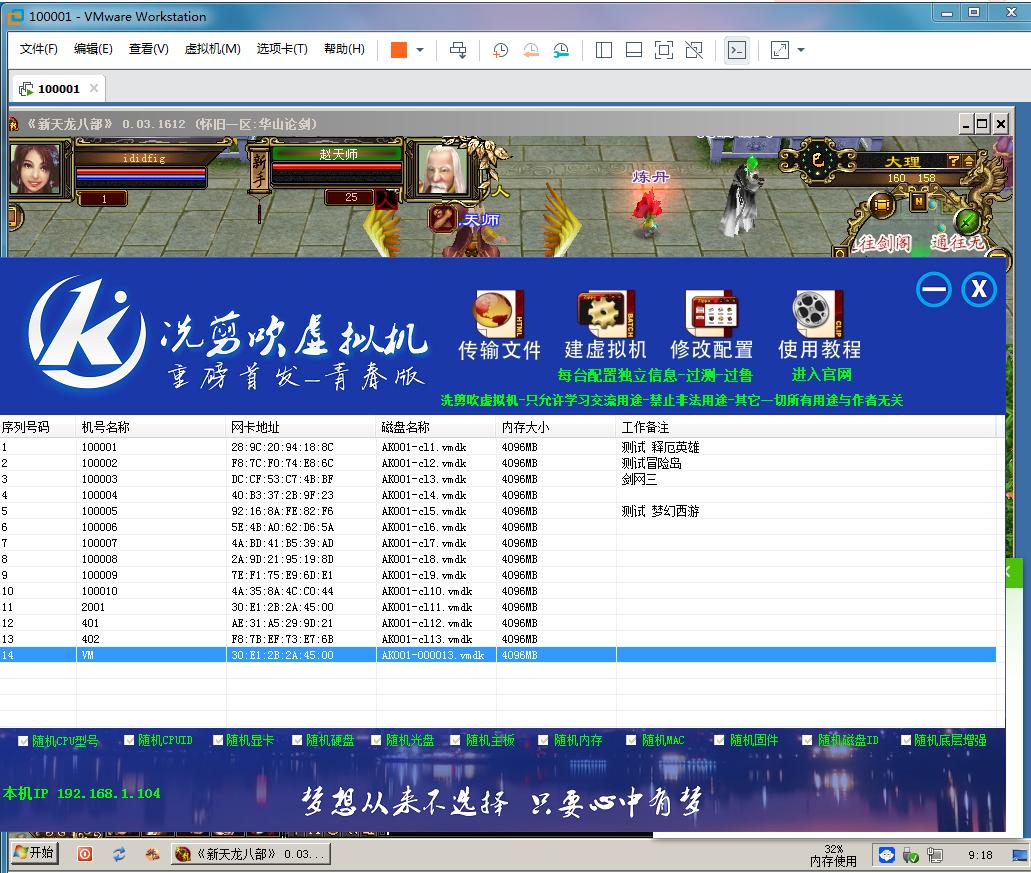Image resolution: width=1031 pixels, height=873 pixels.
Task: Select the row for machine 100005
Action: coord(100,511)
